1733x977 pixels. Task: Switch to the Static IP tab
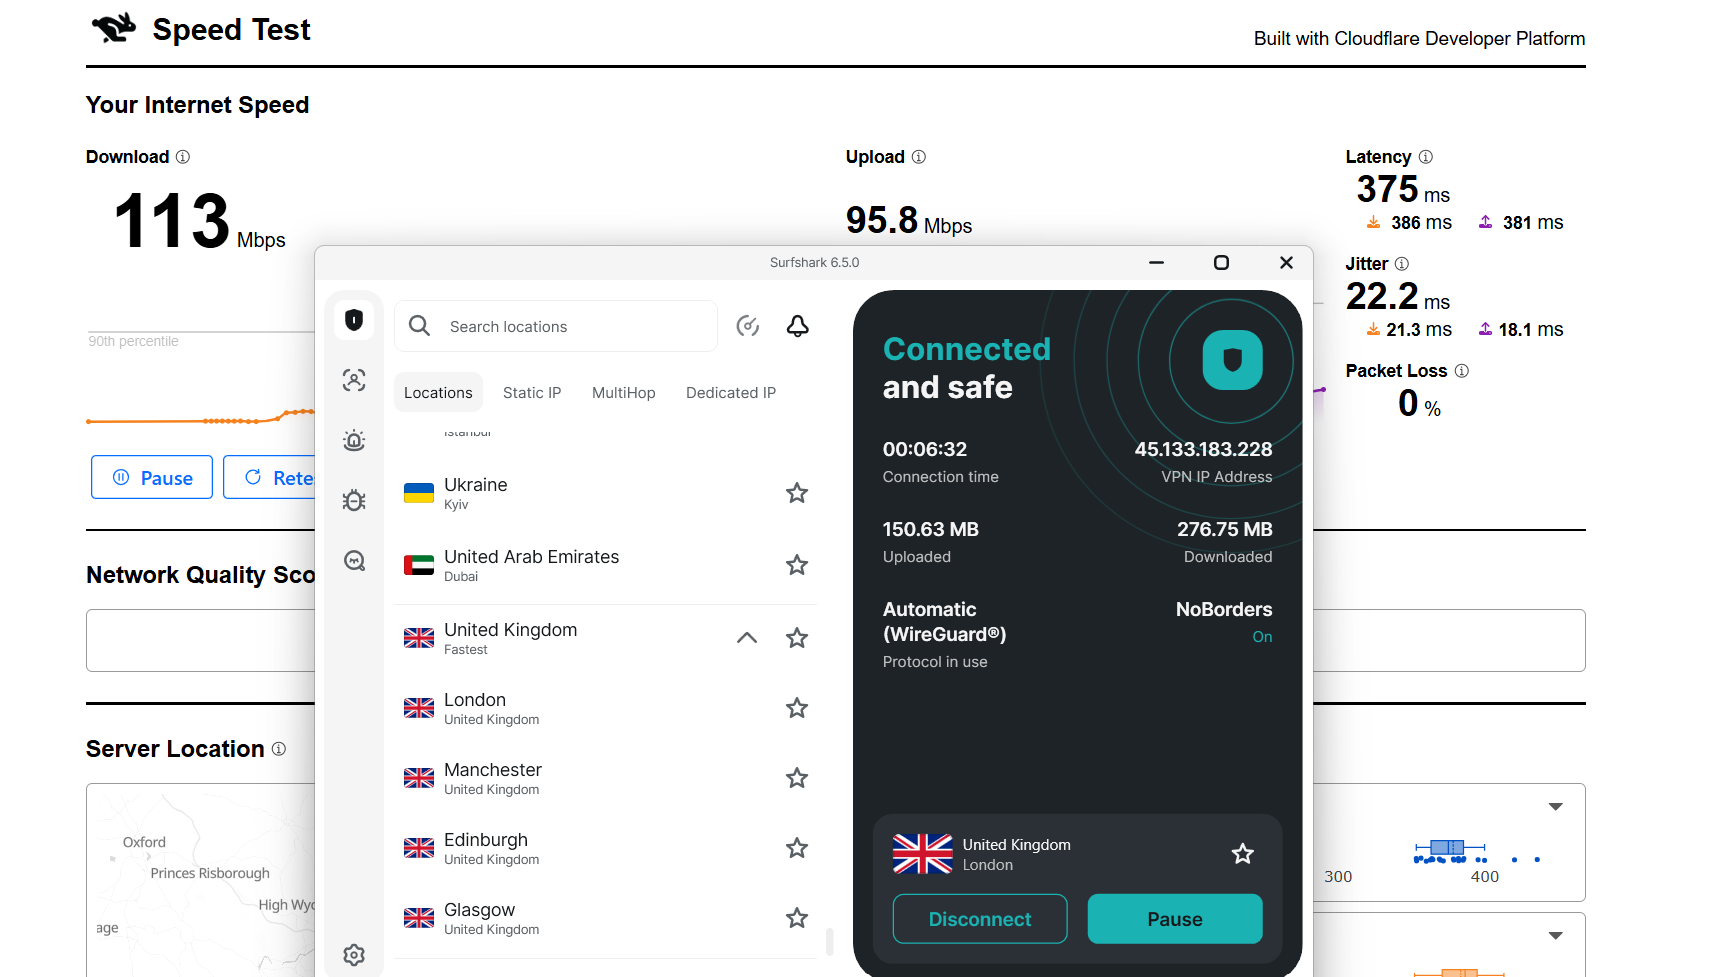pos(532,393)
